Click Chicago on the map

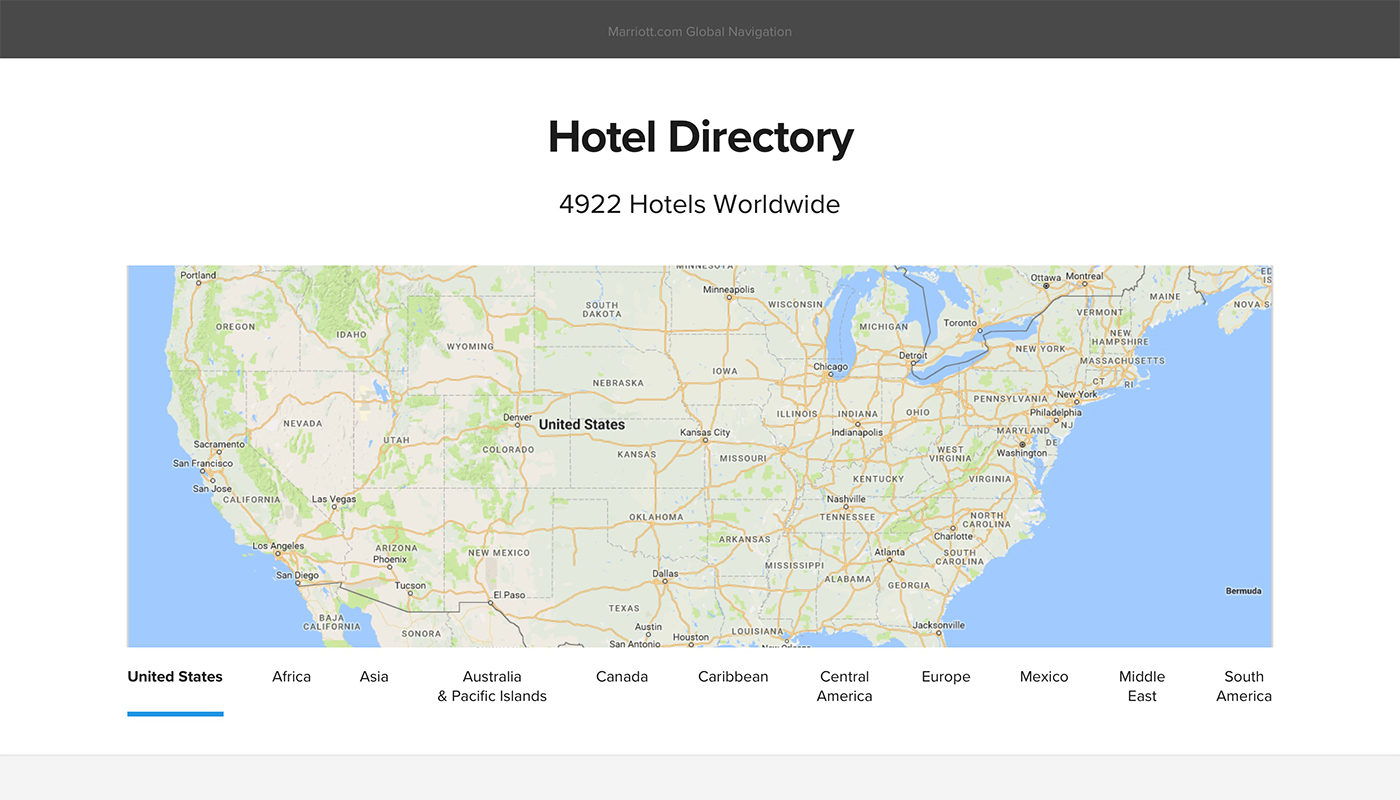830,367
